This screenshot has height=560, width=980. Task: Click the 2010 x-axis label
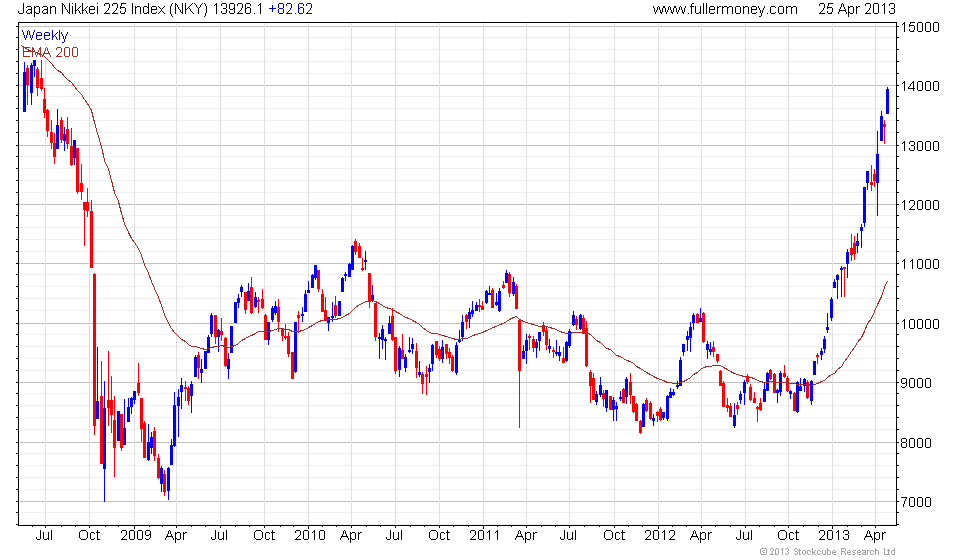point(310,535)
